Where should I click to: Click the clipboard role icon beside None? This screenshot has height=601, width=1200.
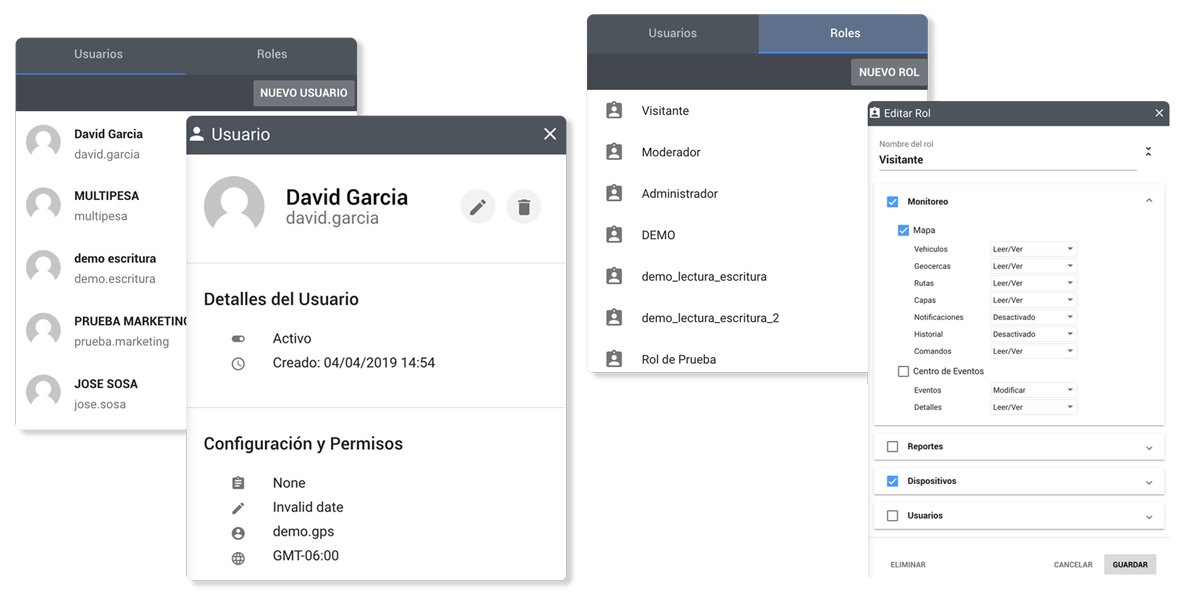point(238,483)
